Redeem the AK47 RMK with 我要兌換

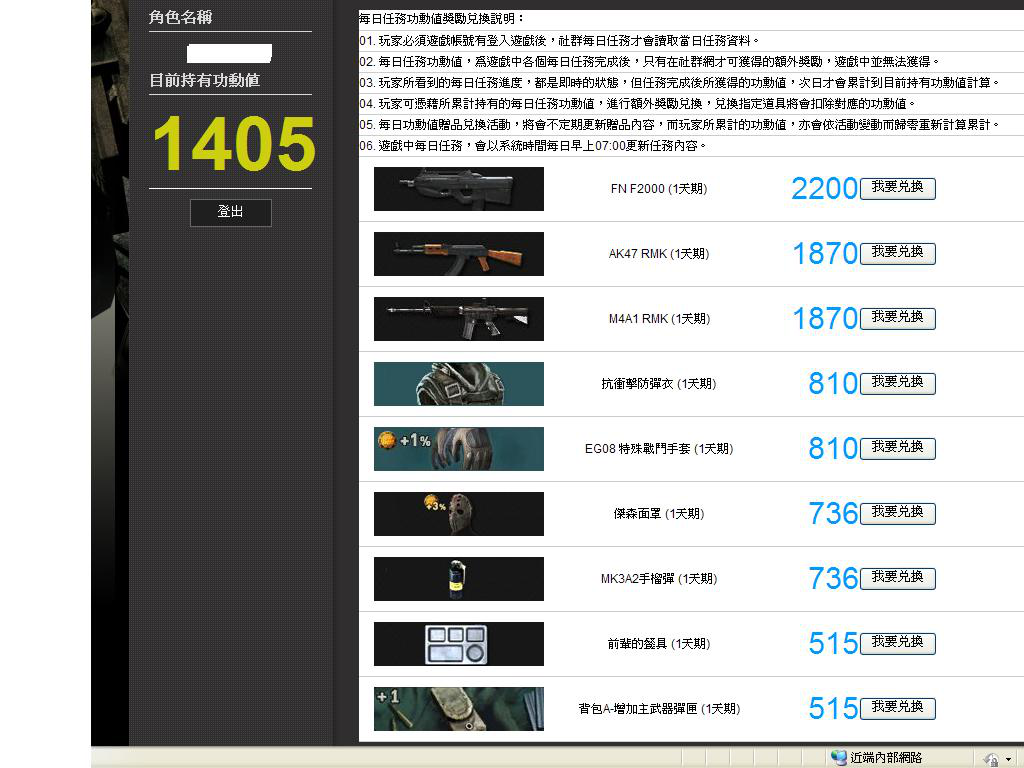pos(897,253)
